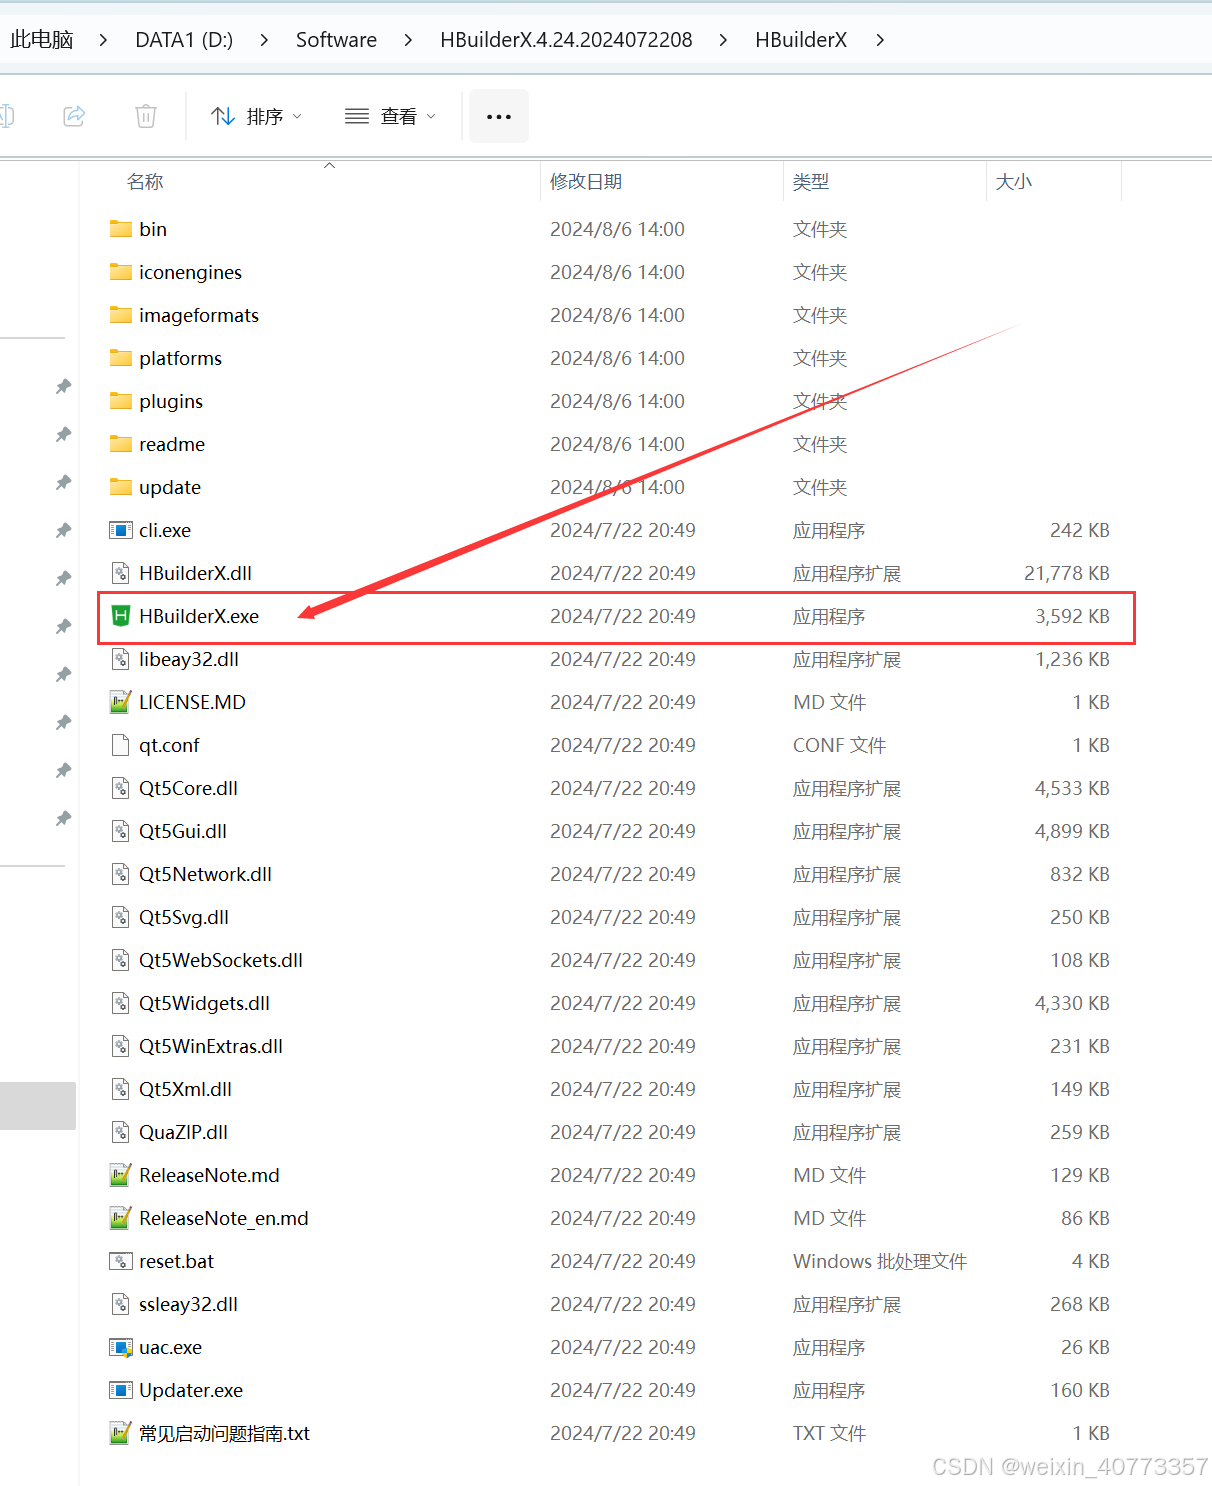Screen dimensions: 1212x1486
Task: Click the Qt5WebSockets.dll file name
Action: pyautogui.click(x=221, y=960)
